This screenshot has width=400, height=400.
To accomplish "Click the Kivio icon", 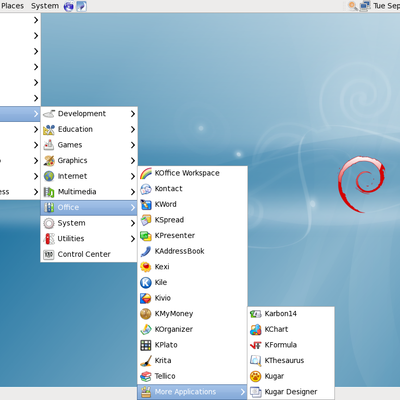I will pos(146,298).
